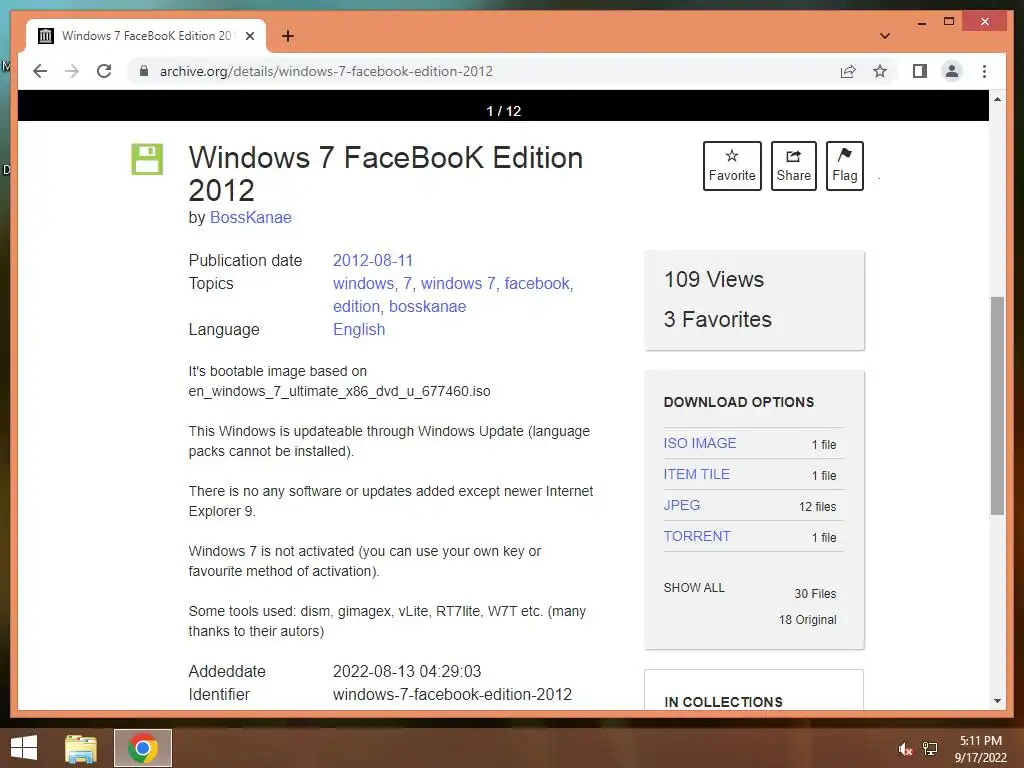The image size is (1024, 768).
Task: Open the BossKanae author link
Action: click(x=250, y=217)
